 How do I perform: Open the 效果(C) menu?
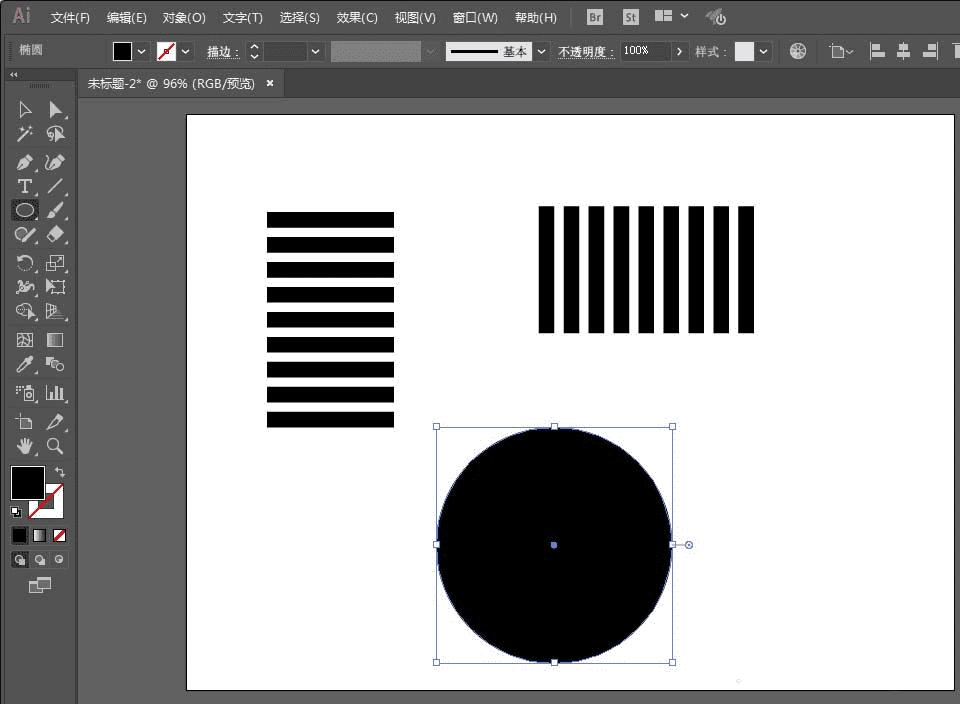(x=357, y=18)
